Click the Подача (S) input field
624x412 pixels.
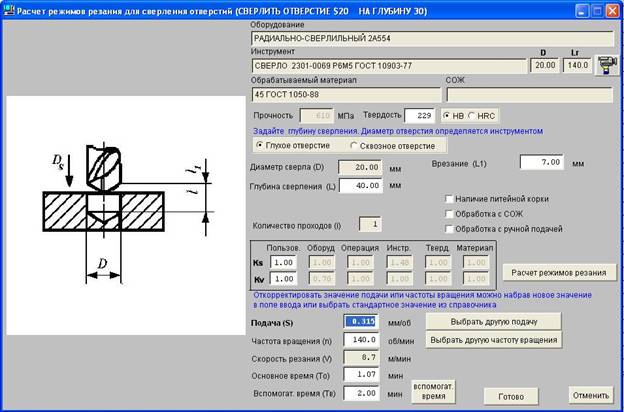tap(360, 322)
